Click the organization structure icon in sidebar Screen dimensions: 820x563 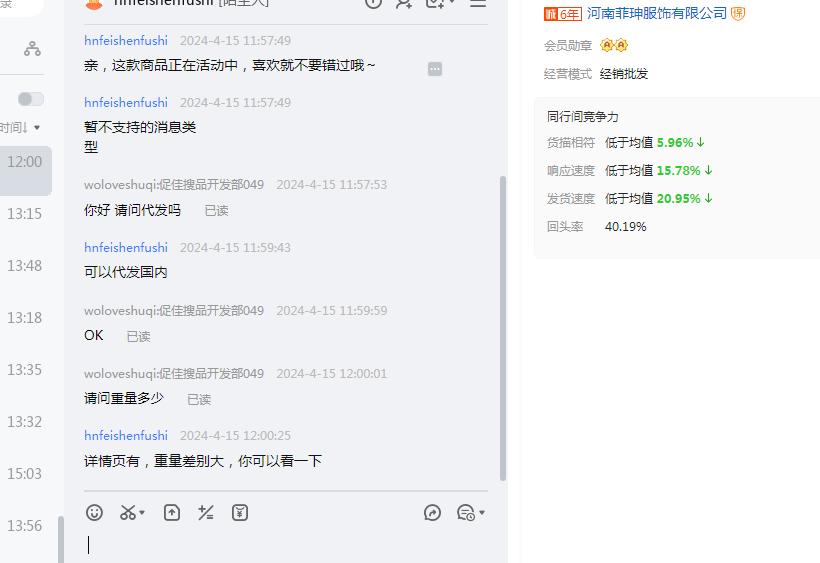(33, 48)
